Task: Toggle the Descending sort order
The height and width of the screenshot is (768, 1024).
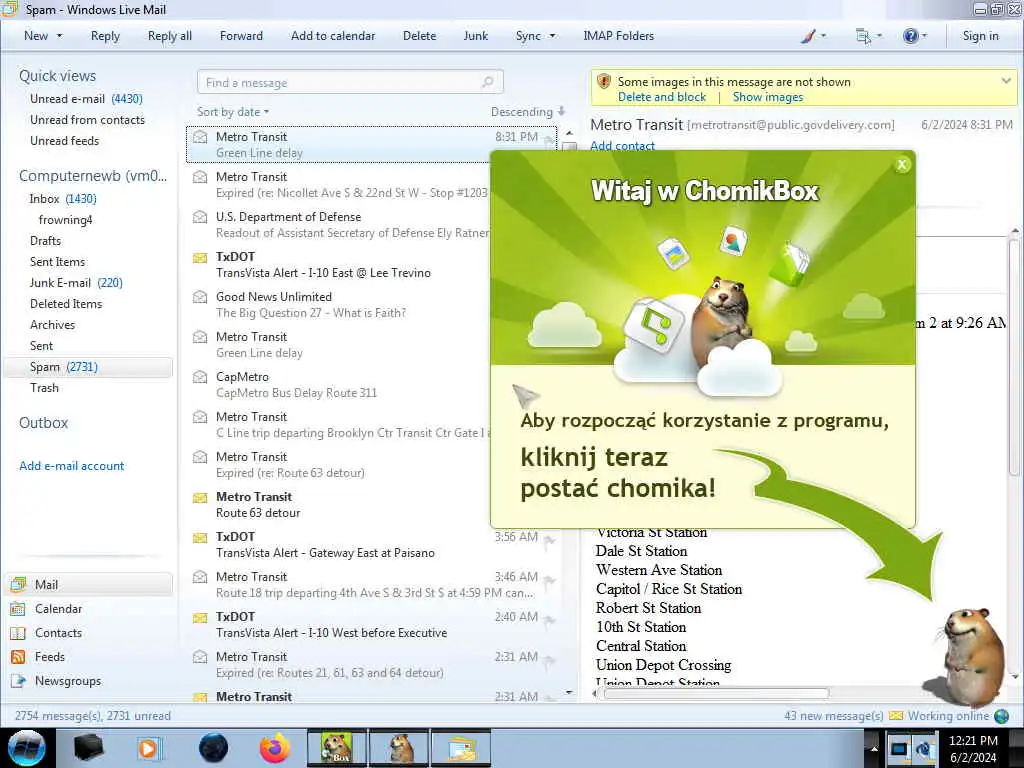Action: point(528,112)
